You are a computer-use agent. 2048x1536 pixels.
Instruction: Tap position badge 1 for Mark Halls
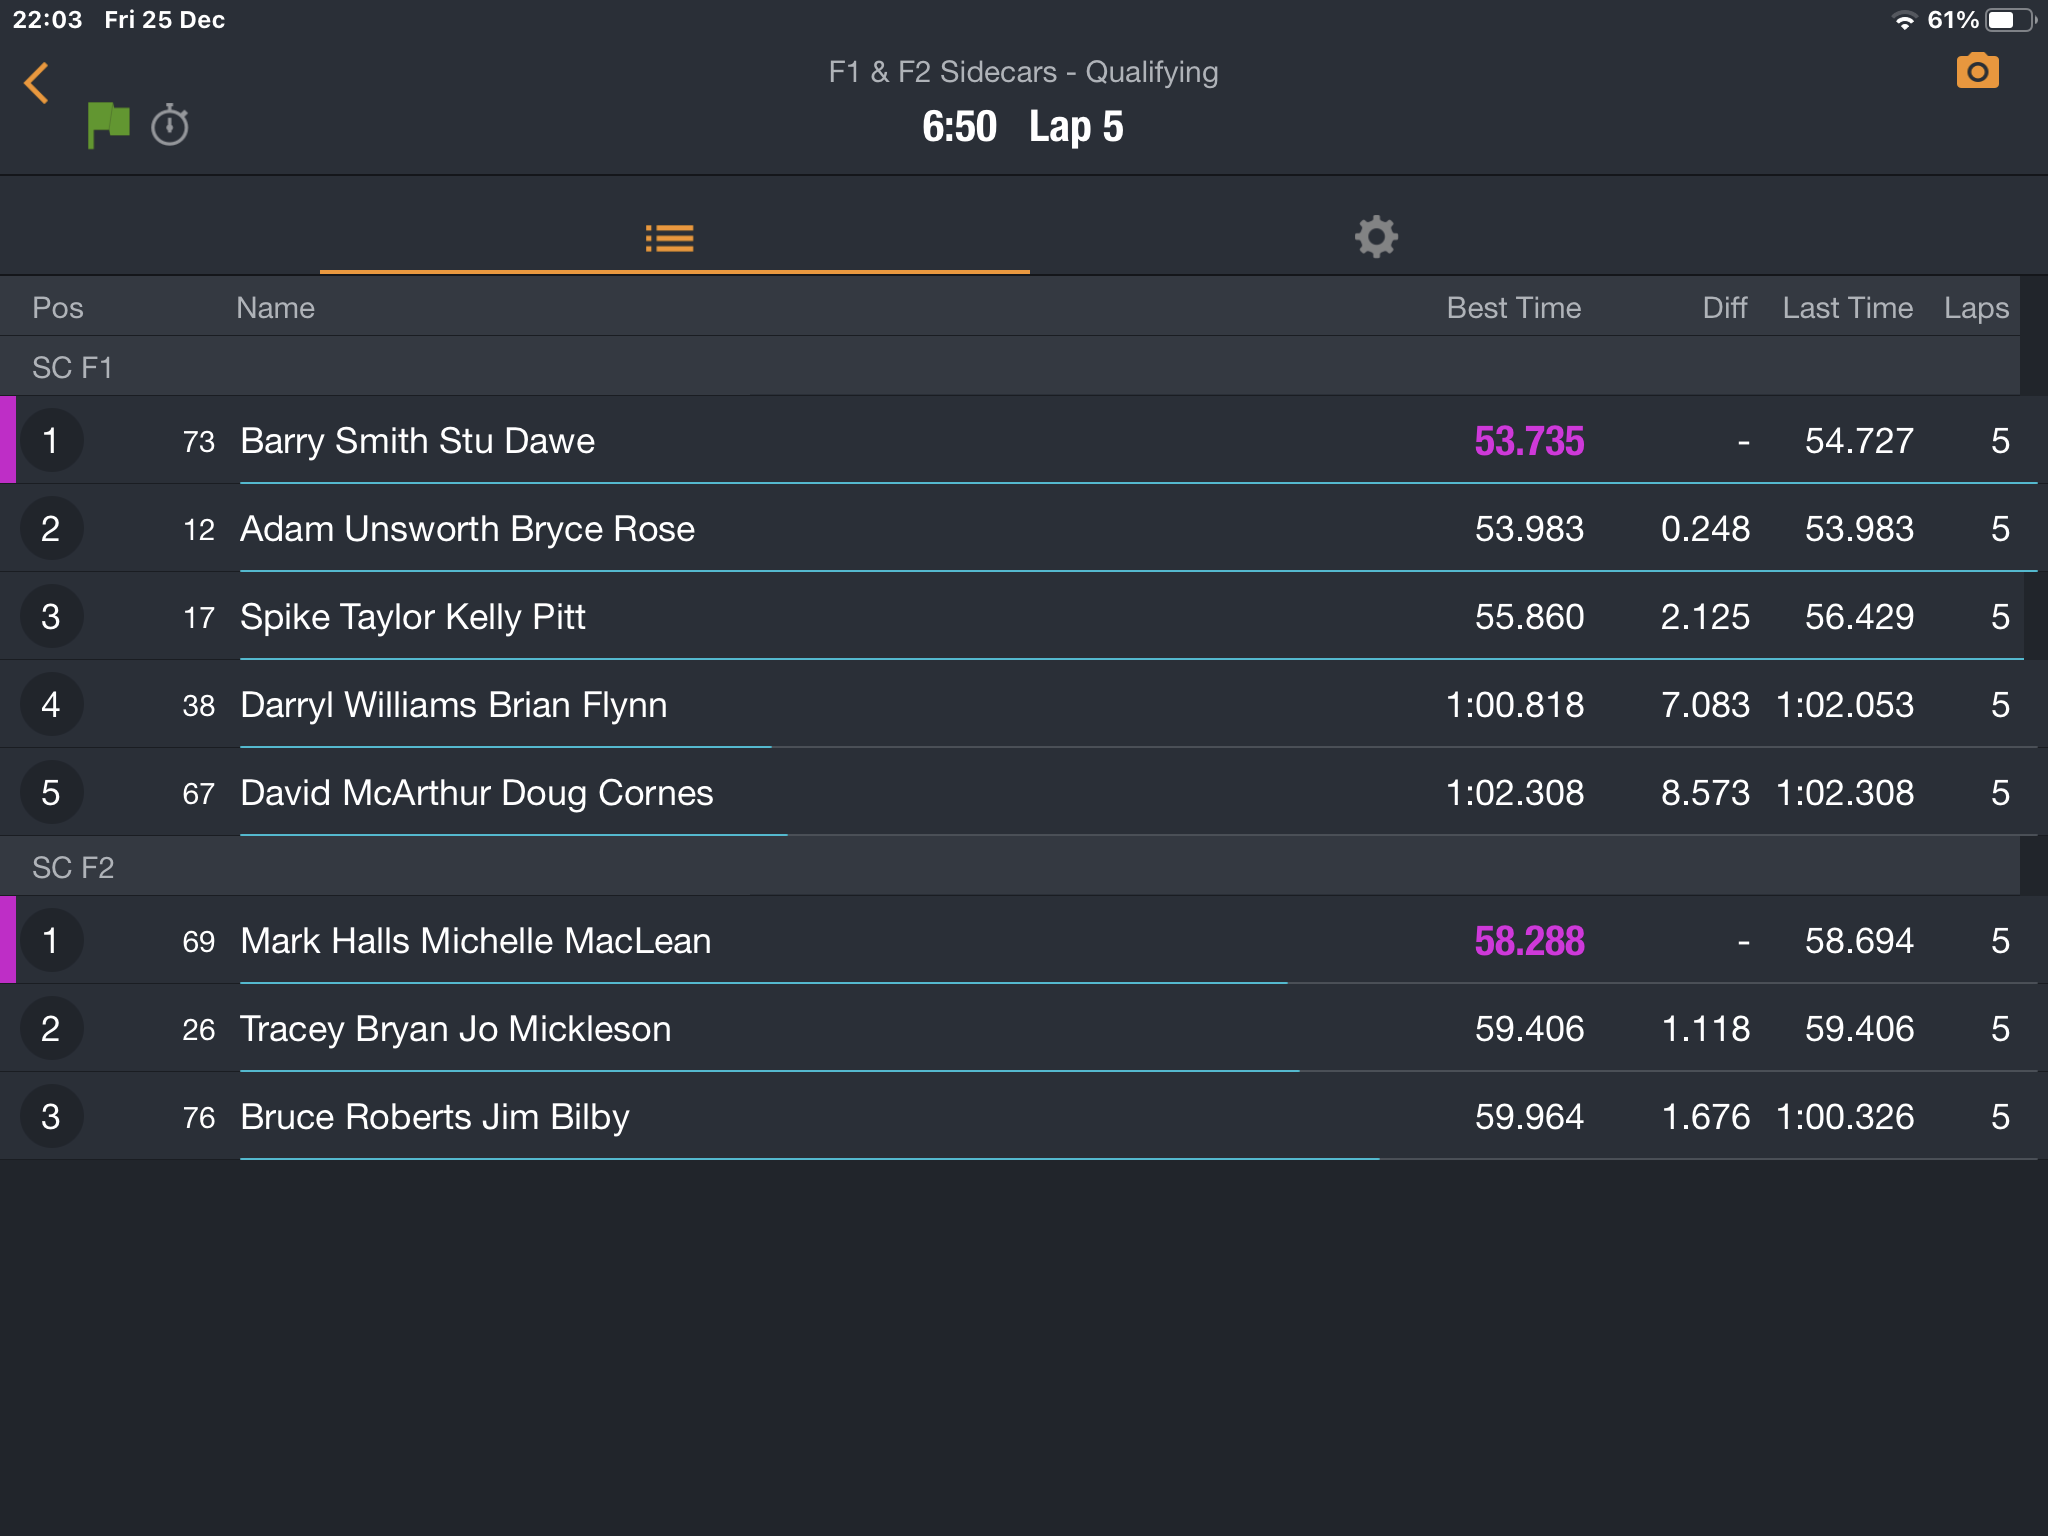[51, 940]
